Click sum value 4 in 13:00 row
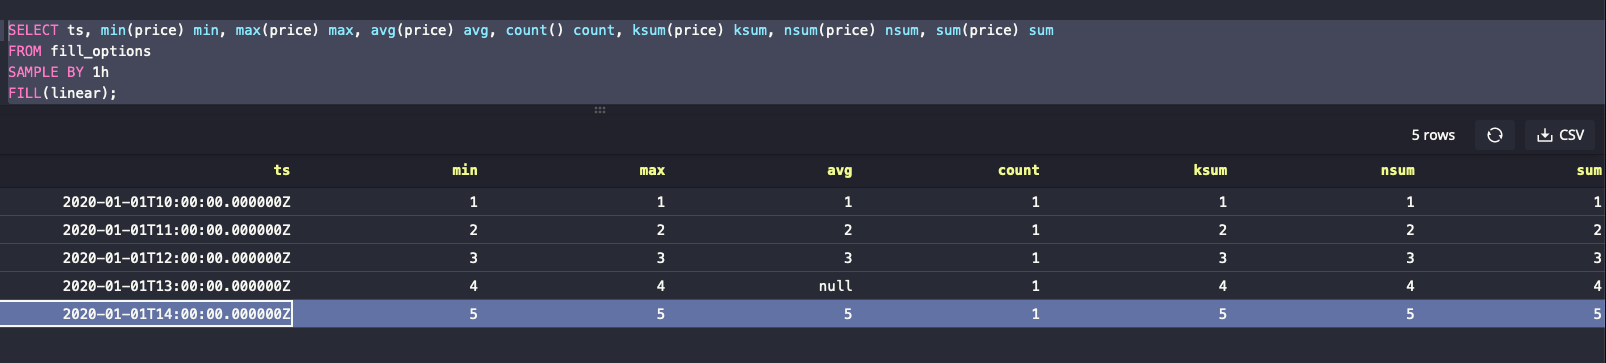The image size is (1606, 363). click(1597, 286)
